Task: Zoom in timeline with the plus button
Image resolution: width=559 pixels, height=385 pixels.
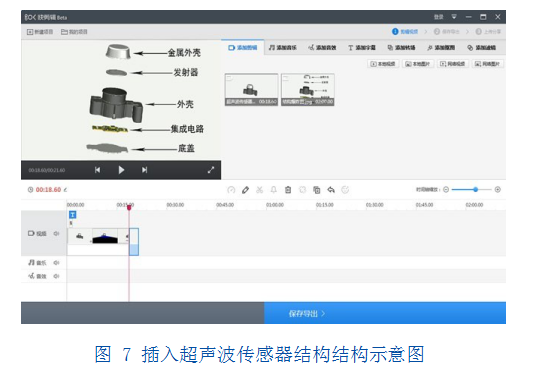Action: pos(498,190)
